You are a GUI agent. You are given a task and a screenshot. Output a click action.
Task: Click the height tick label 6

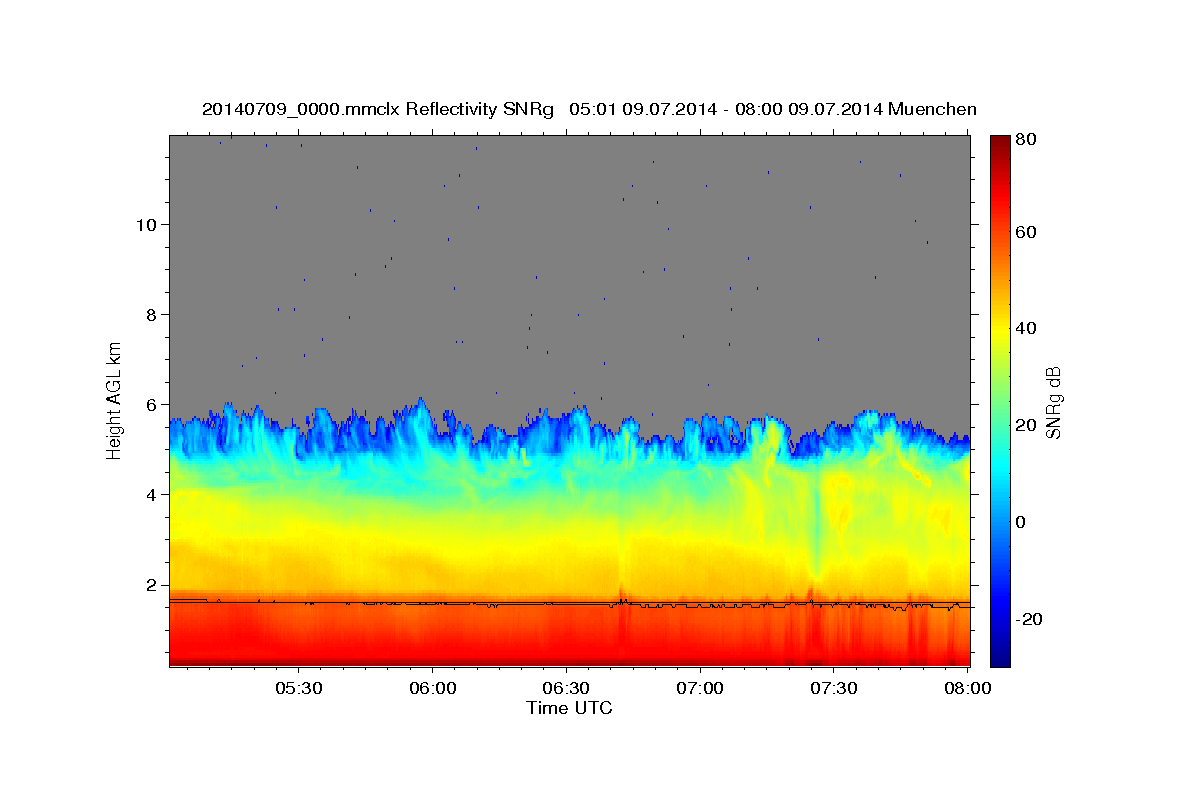(151, 404)
